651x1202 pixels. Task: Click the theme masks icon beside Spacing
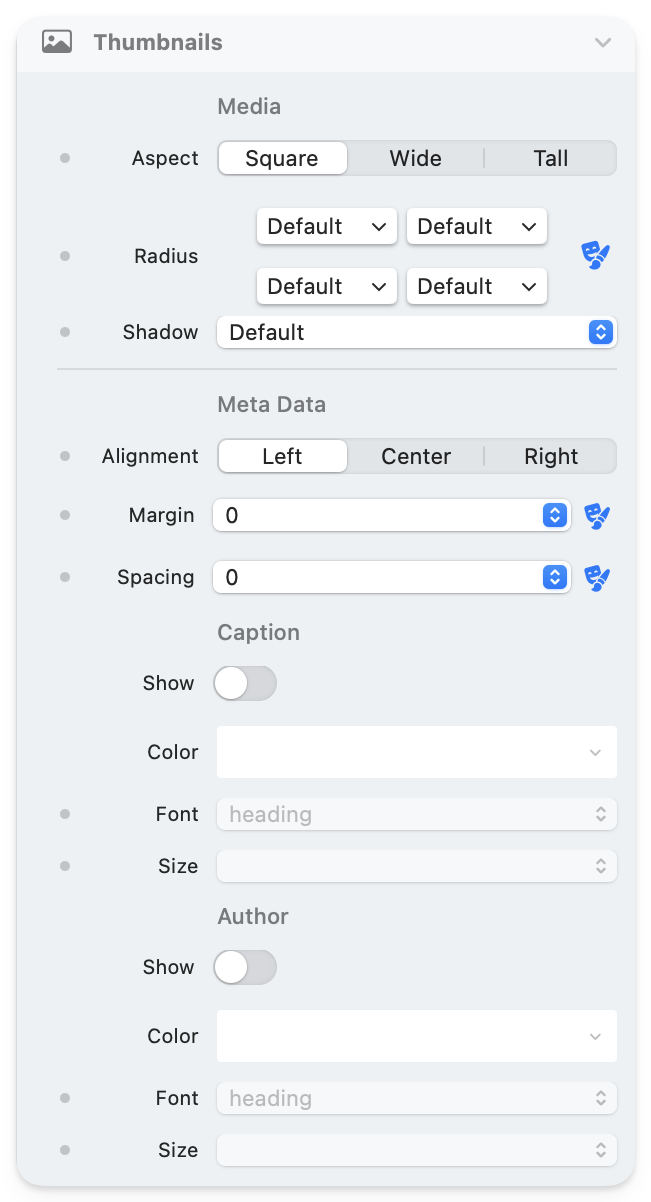tap(597, 578)
